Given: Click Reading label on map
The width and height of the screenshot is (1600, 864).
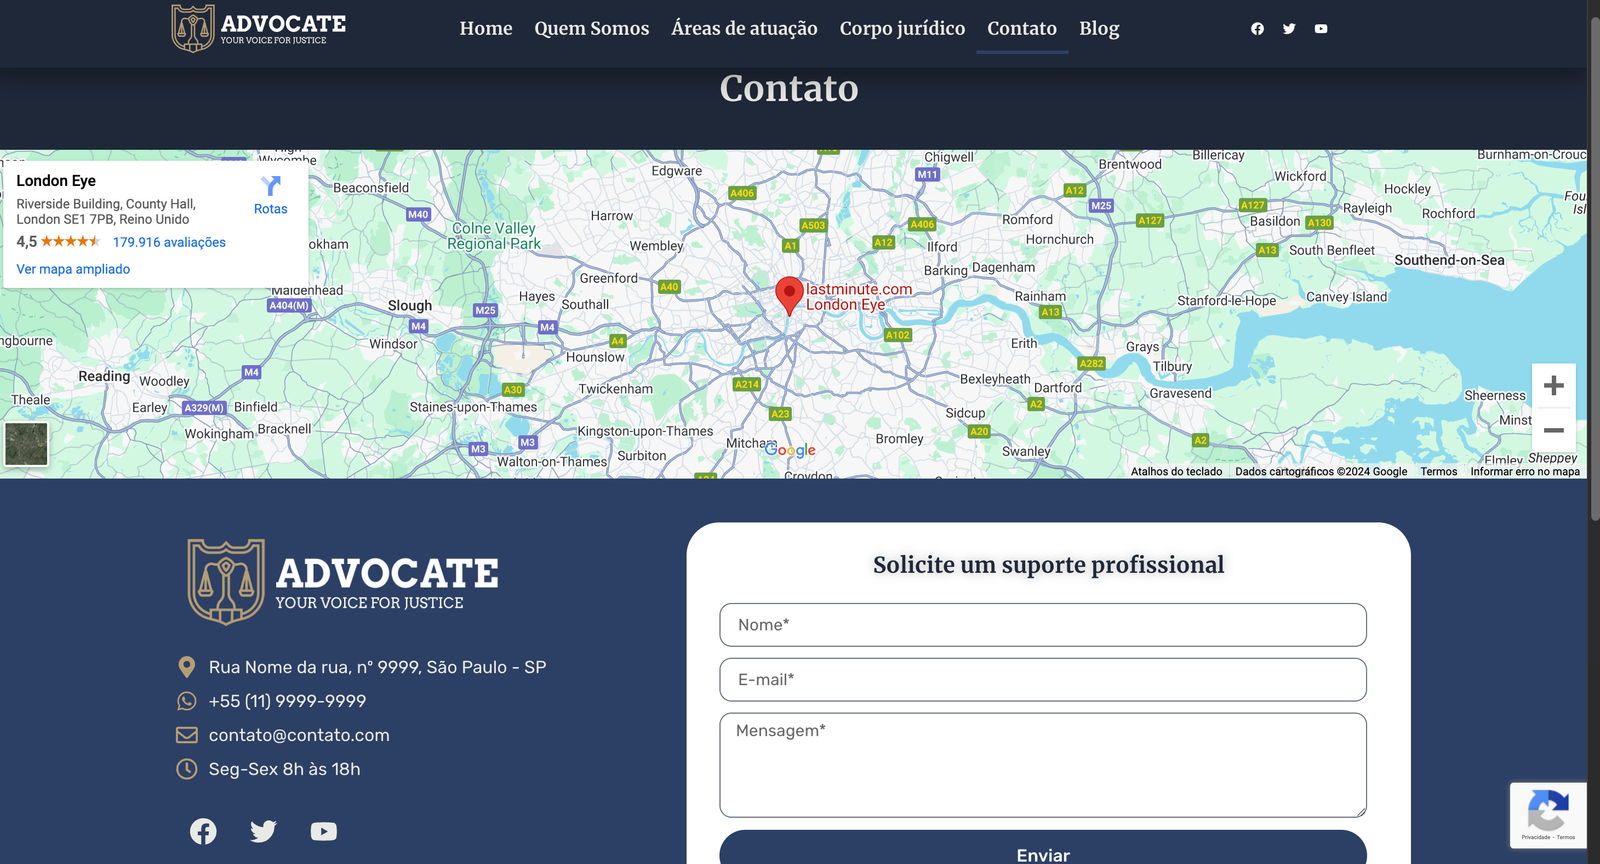Looking at the screenshot, I should tap(104, 376).
